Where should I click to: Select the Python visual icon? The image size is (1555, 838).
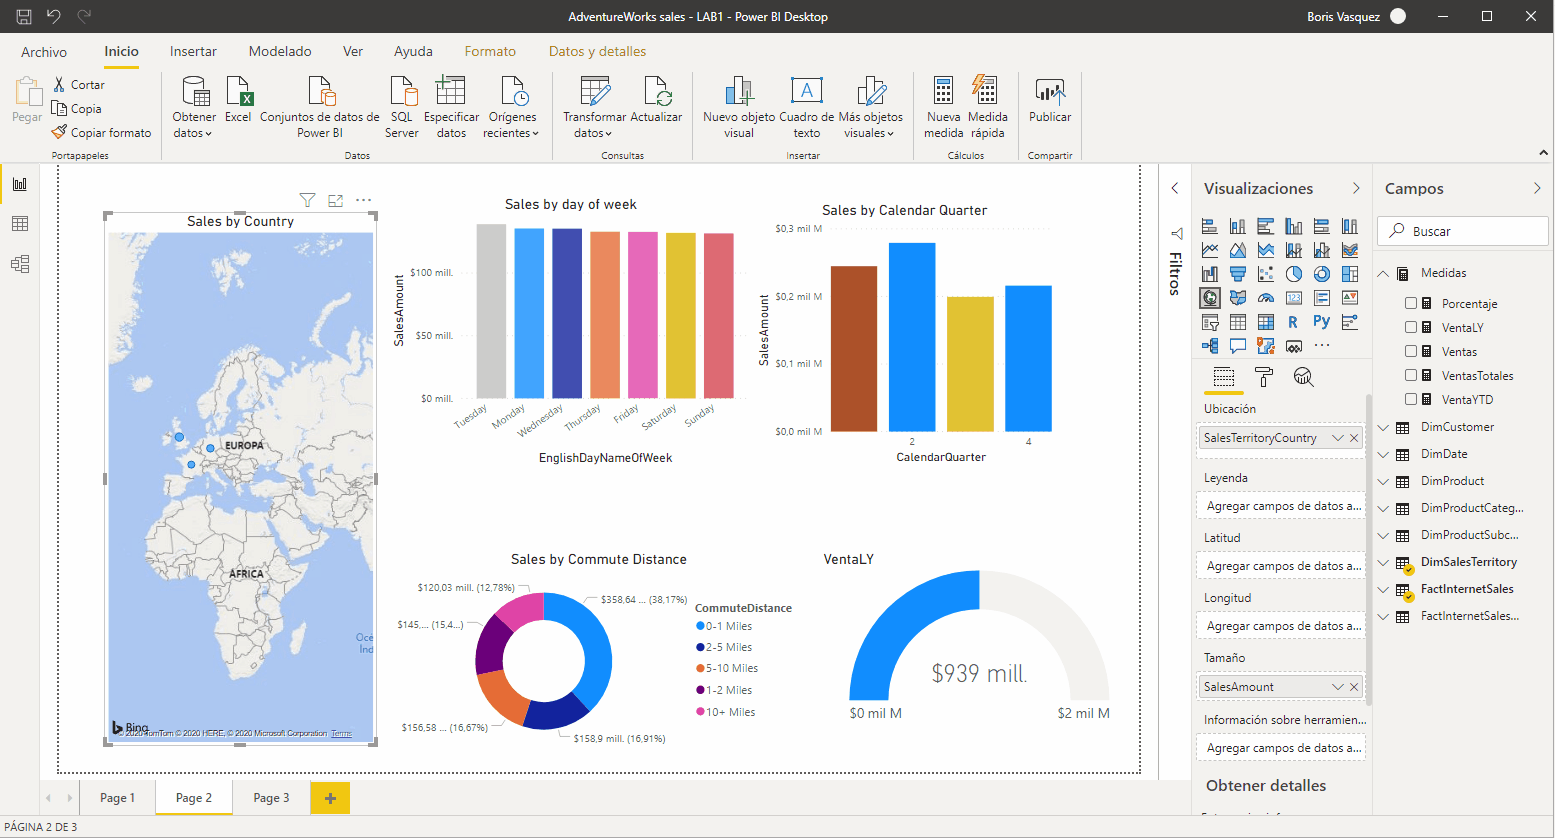[x=1322, y=321]
